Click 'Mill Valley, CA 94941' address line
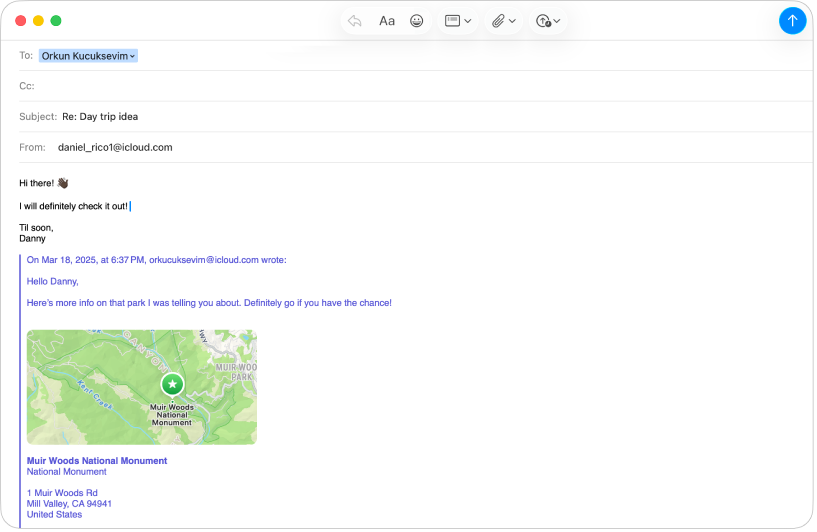 [x=69, y=505]
